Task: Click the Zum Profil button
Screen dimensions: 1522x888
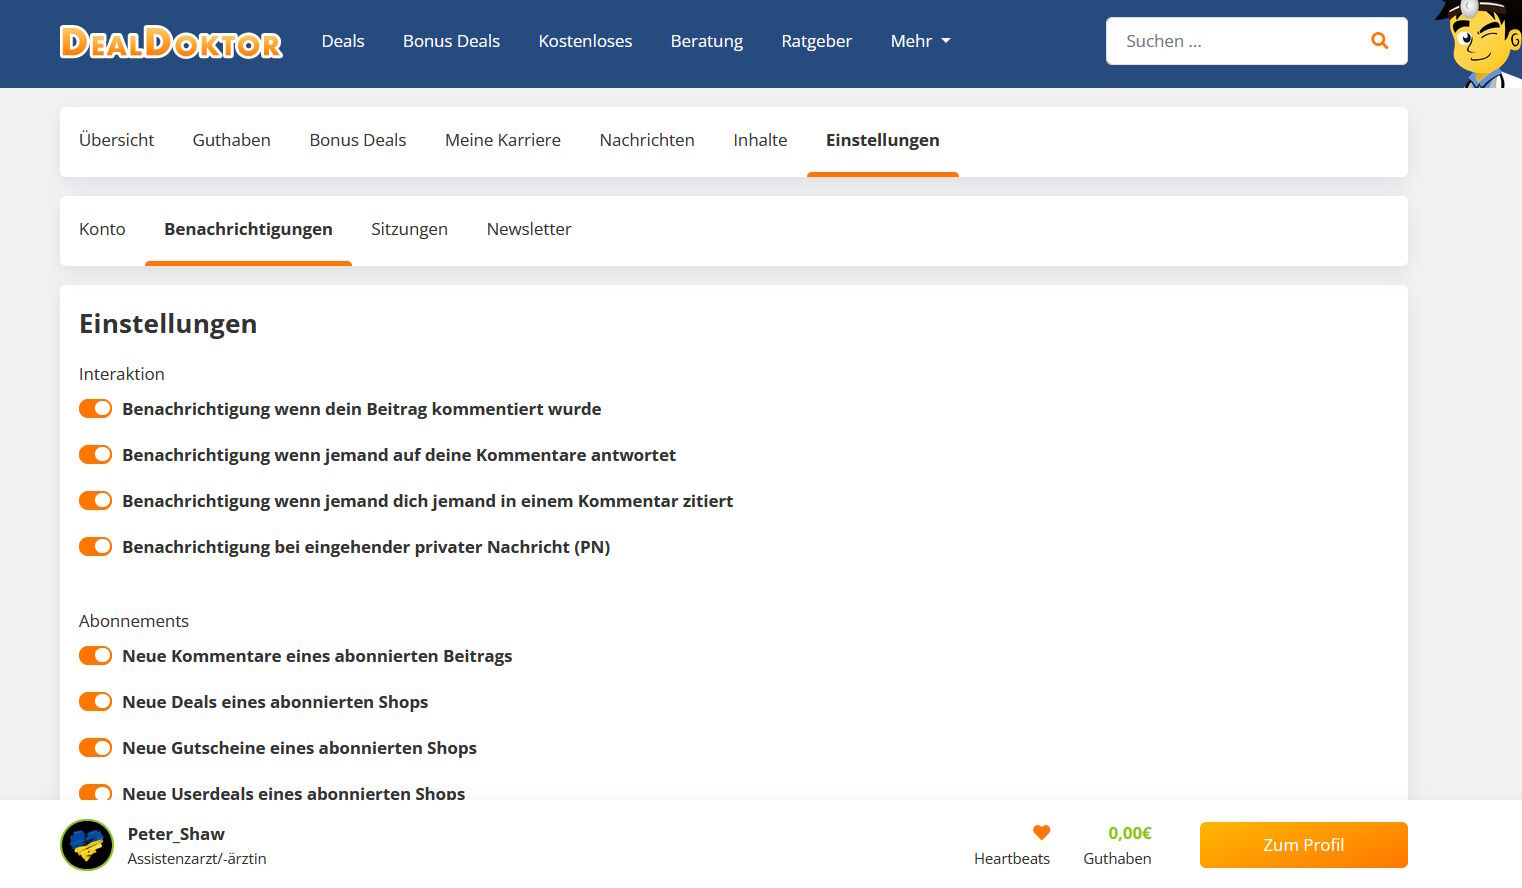Action: point(1304,845)
